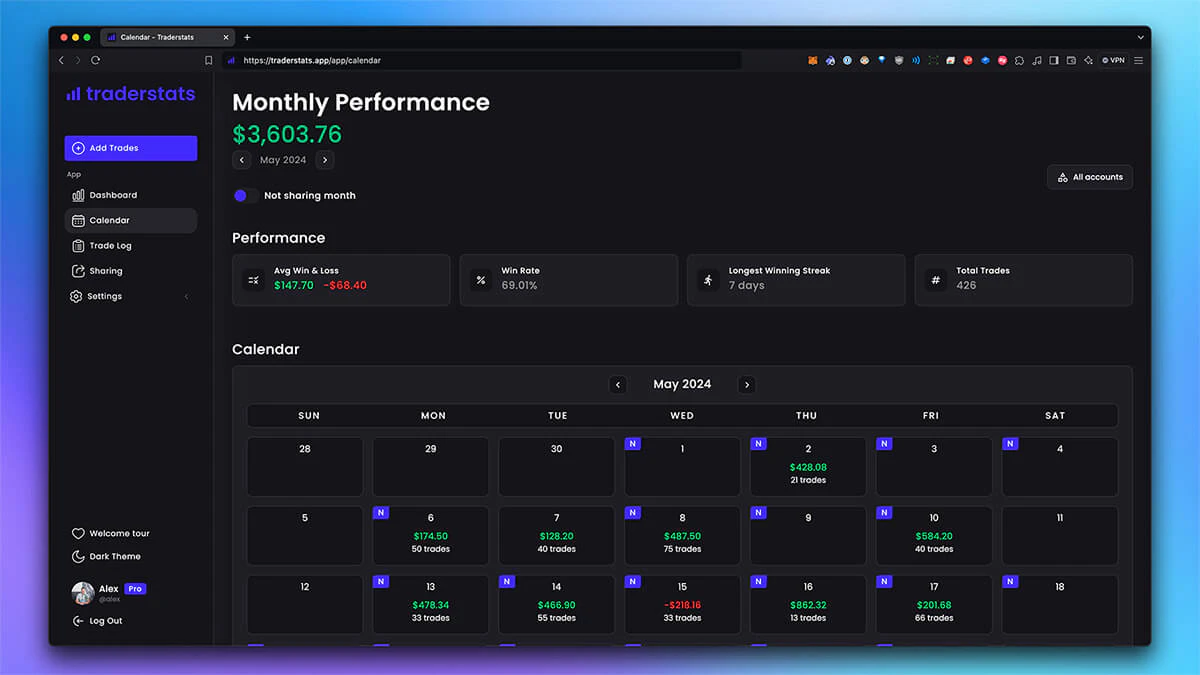Image resolution: width=1200 pixels, height=675 pixels.
Task: Click the VPN indicator in the browser toolbar
Action: click(x=1113, y=60)
